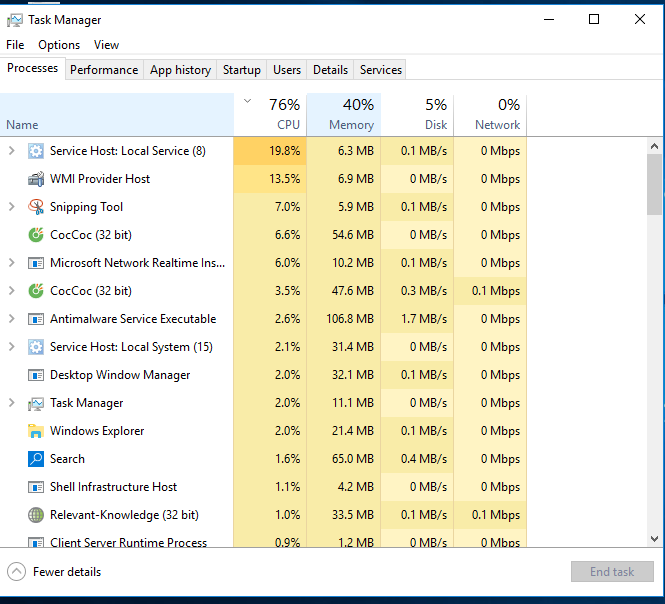Expand Service Host: Local Service (8)

(12, 151)
